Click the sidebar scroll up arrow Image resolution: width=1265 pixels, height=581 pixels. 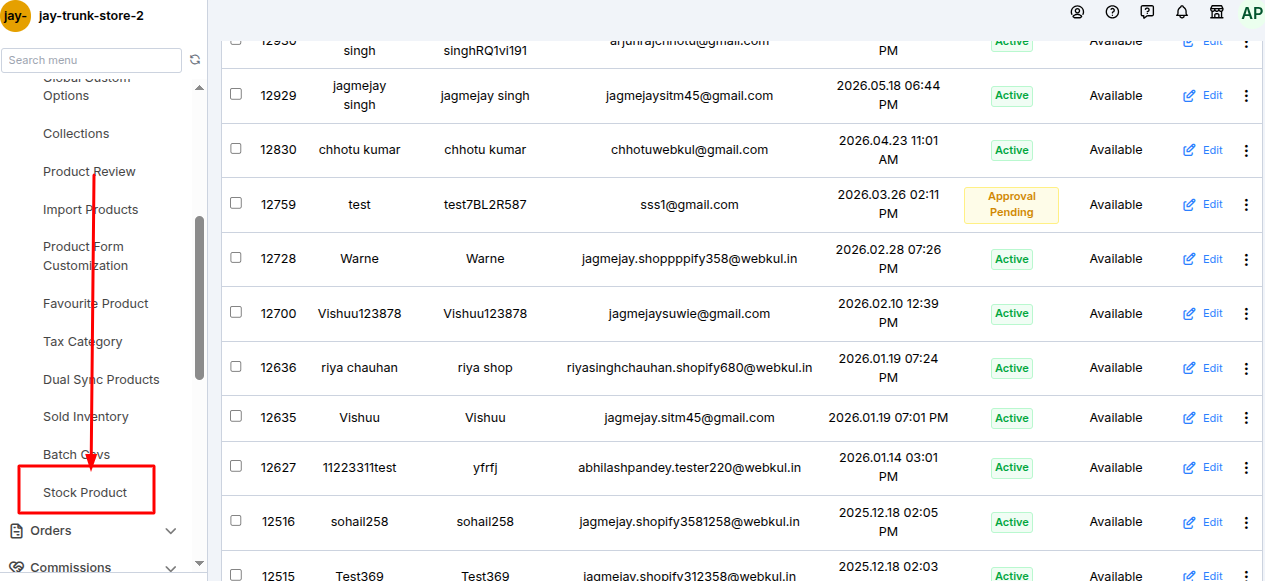pos(199,88)
